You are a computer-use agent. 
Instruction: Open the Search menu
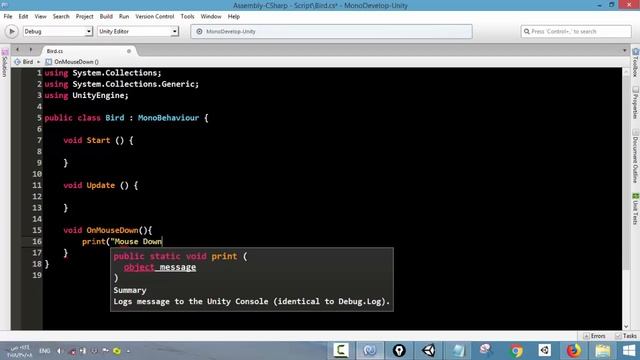click(x=61, y=16)
